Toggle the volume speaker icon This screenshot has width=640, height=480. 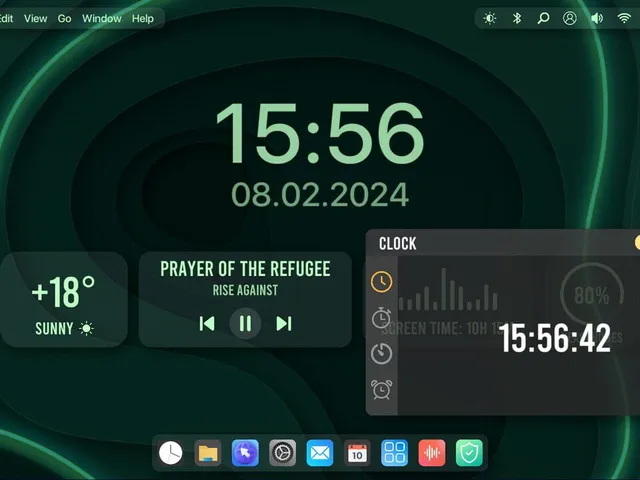(597, 18)
